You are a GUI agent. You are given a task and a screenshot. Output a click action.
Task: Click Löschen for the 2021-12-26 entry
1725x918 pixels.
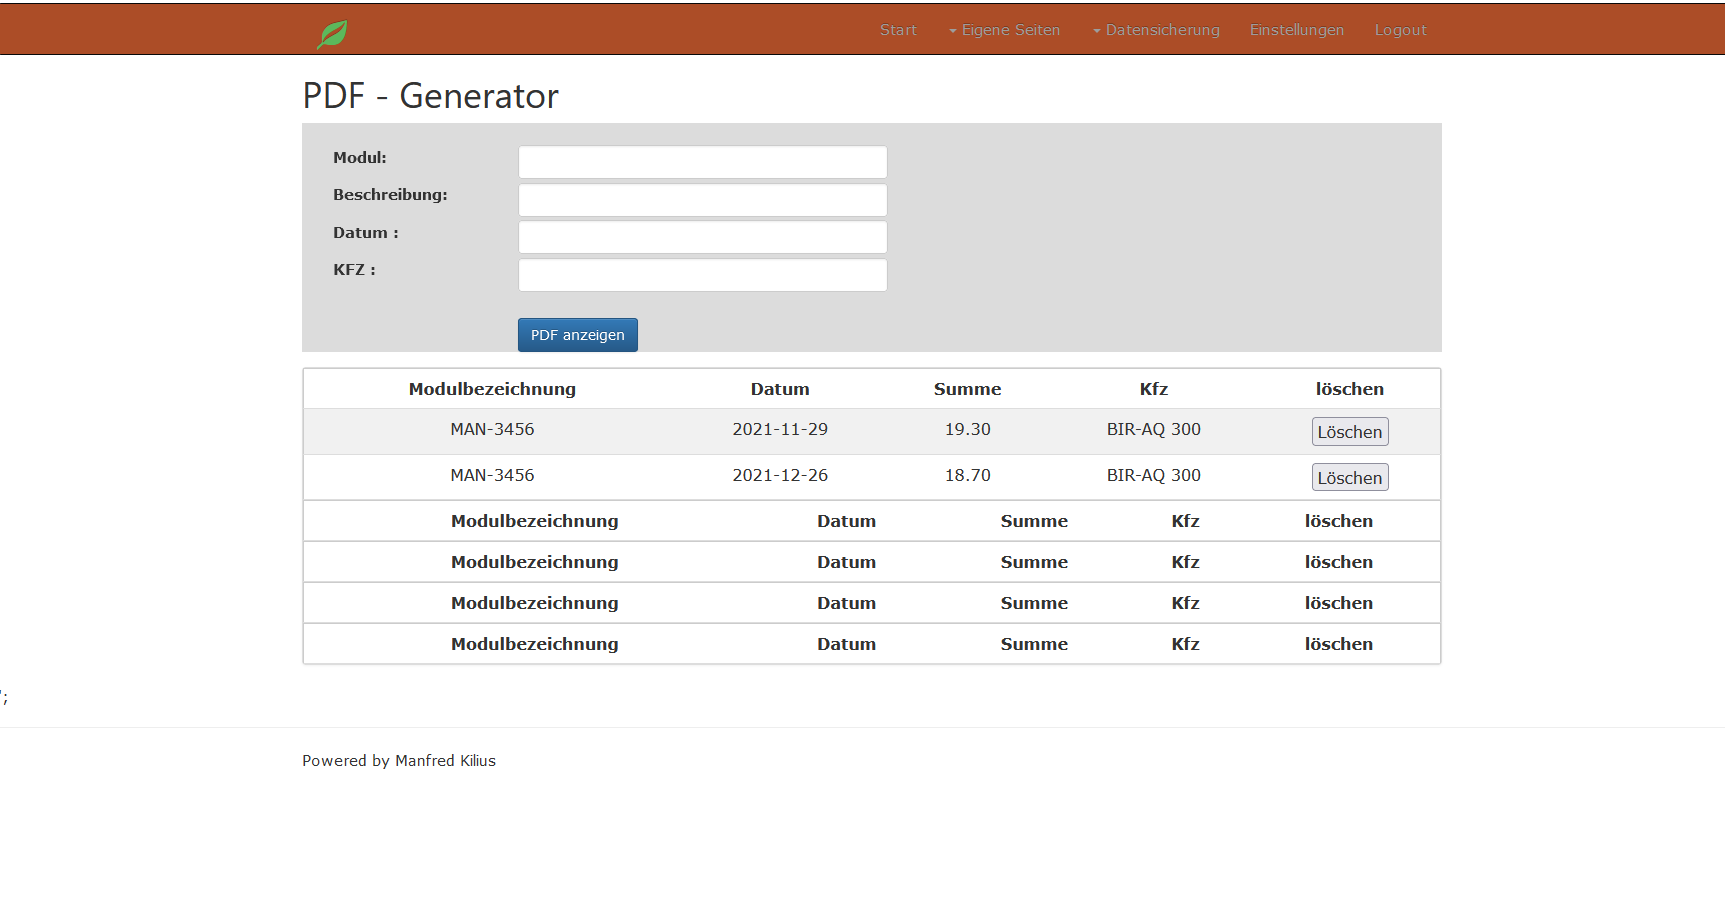click(x=1349, y=478)
